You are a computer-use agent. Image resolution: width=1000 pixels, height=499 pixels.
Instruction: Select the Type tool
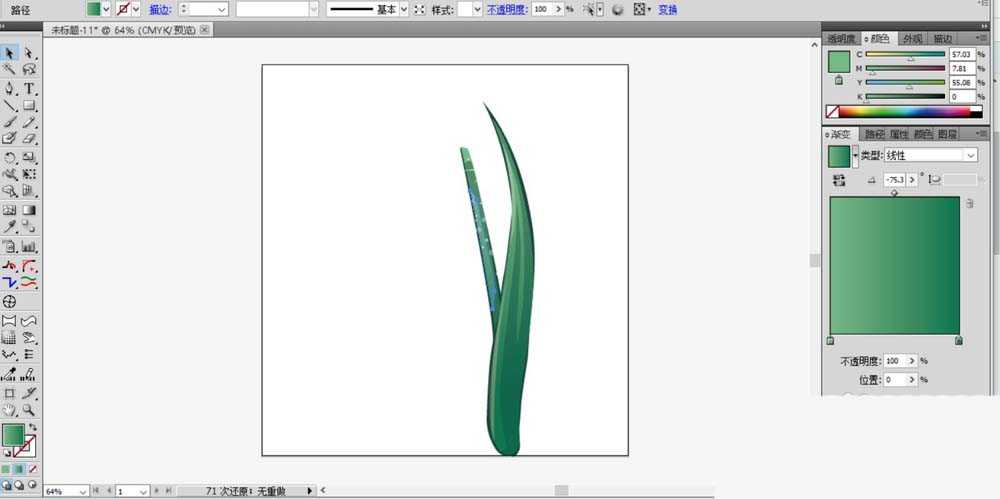click(29, 89)
